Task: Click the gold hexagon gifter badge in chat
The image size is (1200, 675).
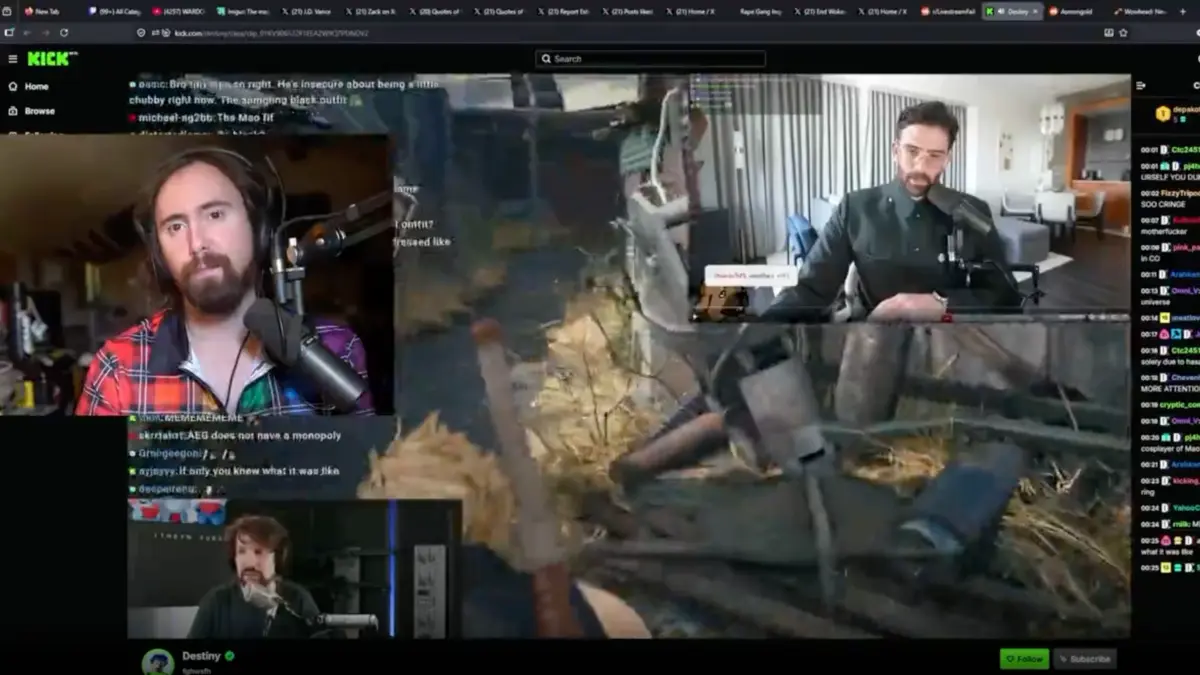Action: 1163,114
